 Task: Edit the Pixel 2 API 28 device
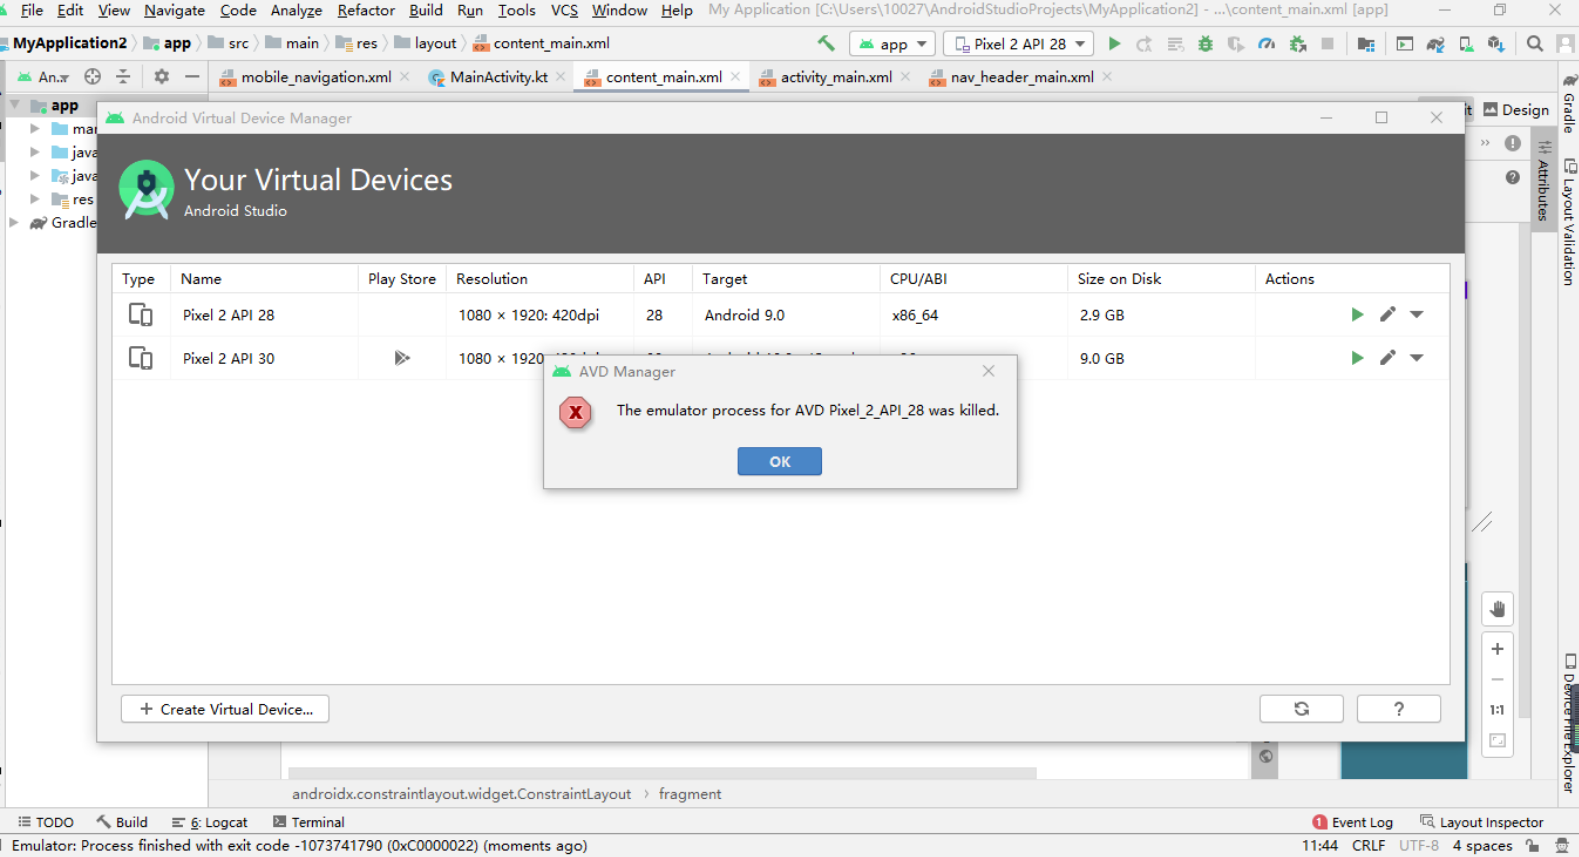pos(1388,315)
